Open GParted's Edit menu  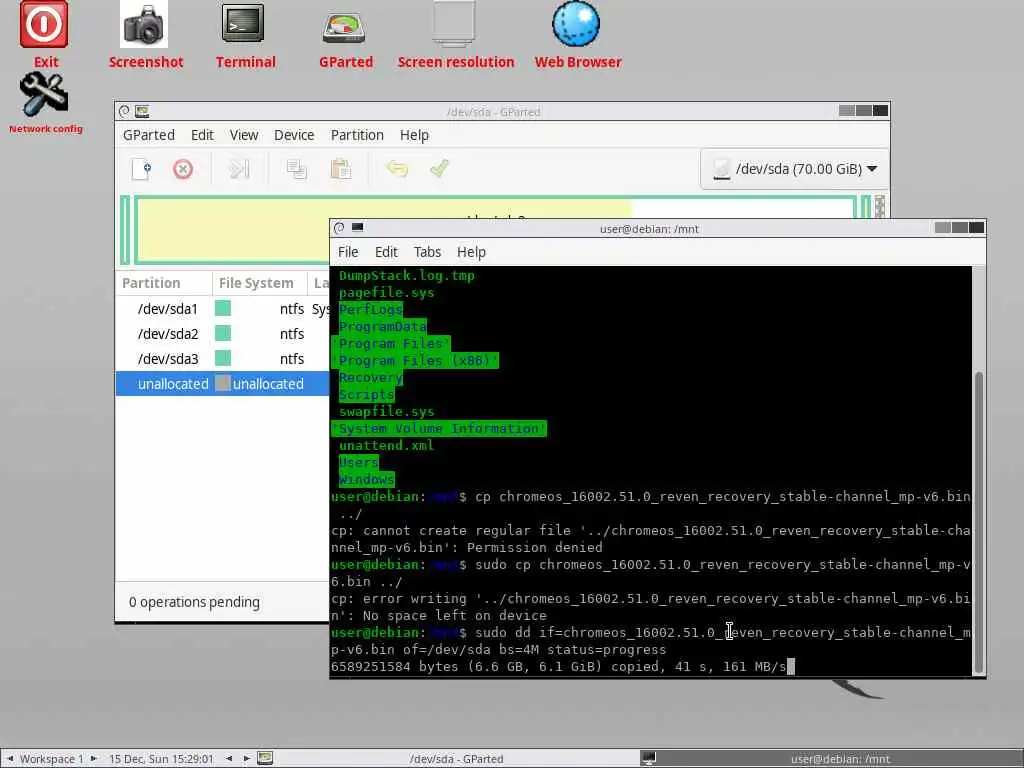(x=202, y=135)
